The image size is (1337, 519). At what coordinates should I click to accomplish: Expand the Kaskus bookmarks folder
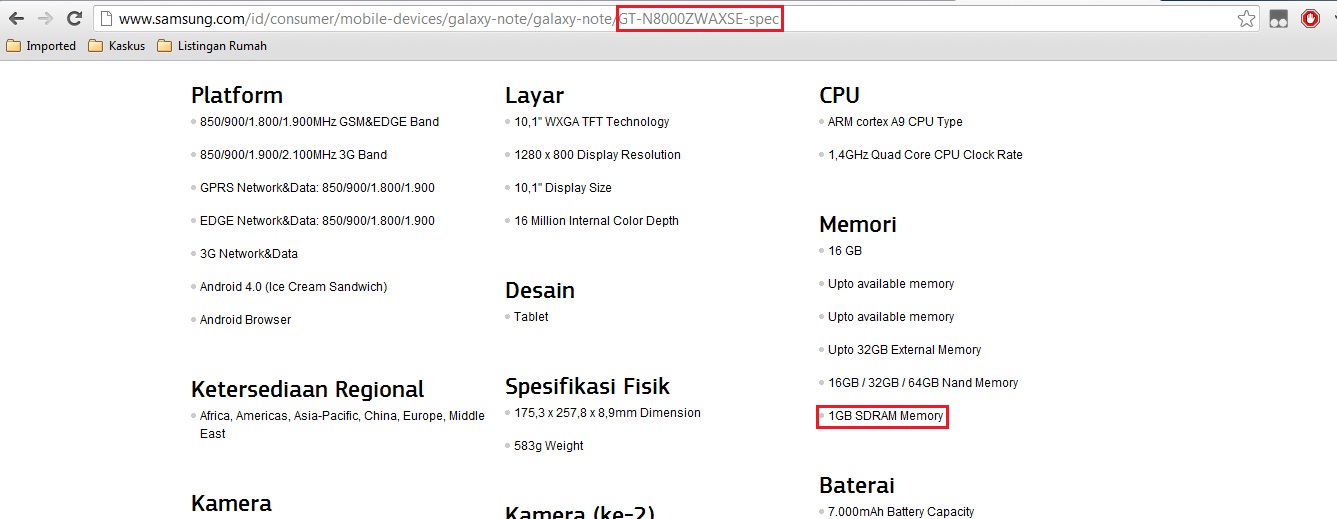click(x=117, y=46)
